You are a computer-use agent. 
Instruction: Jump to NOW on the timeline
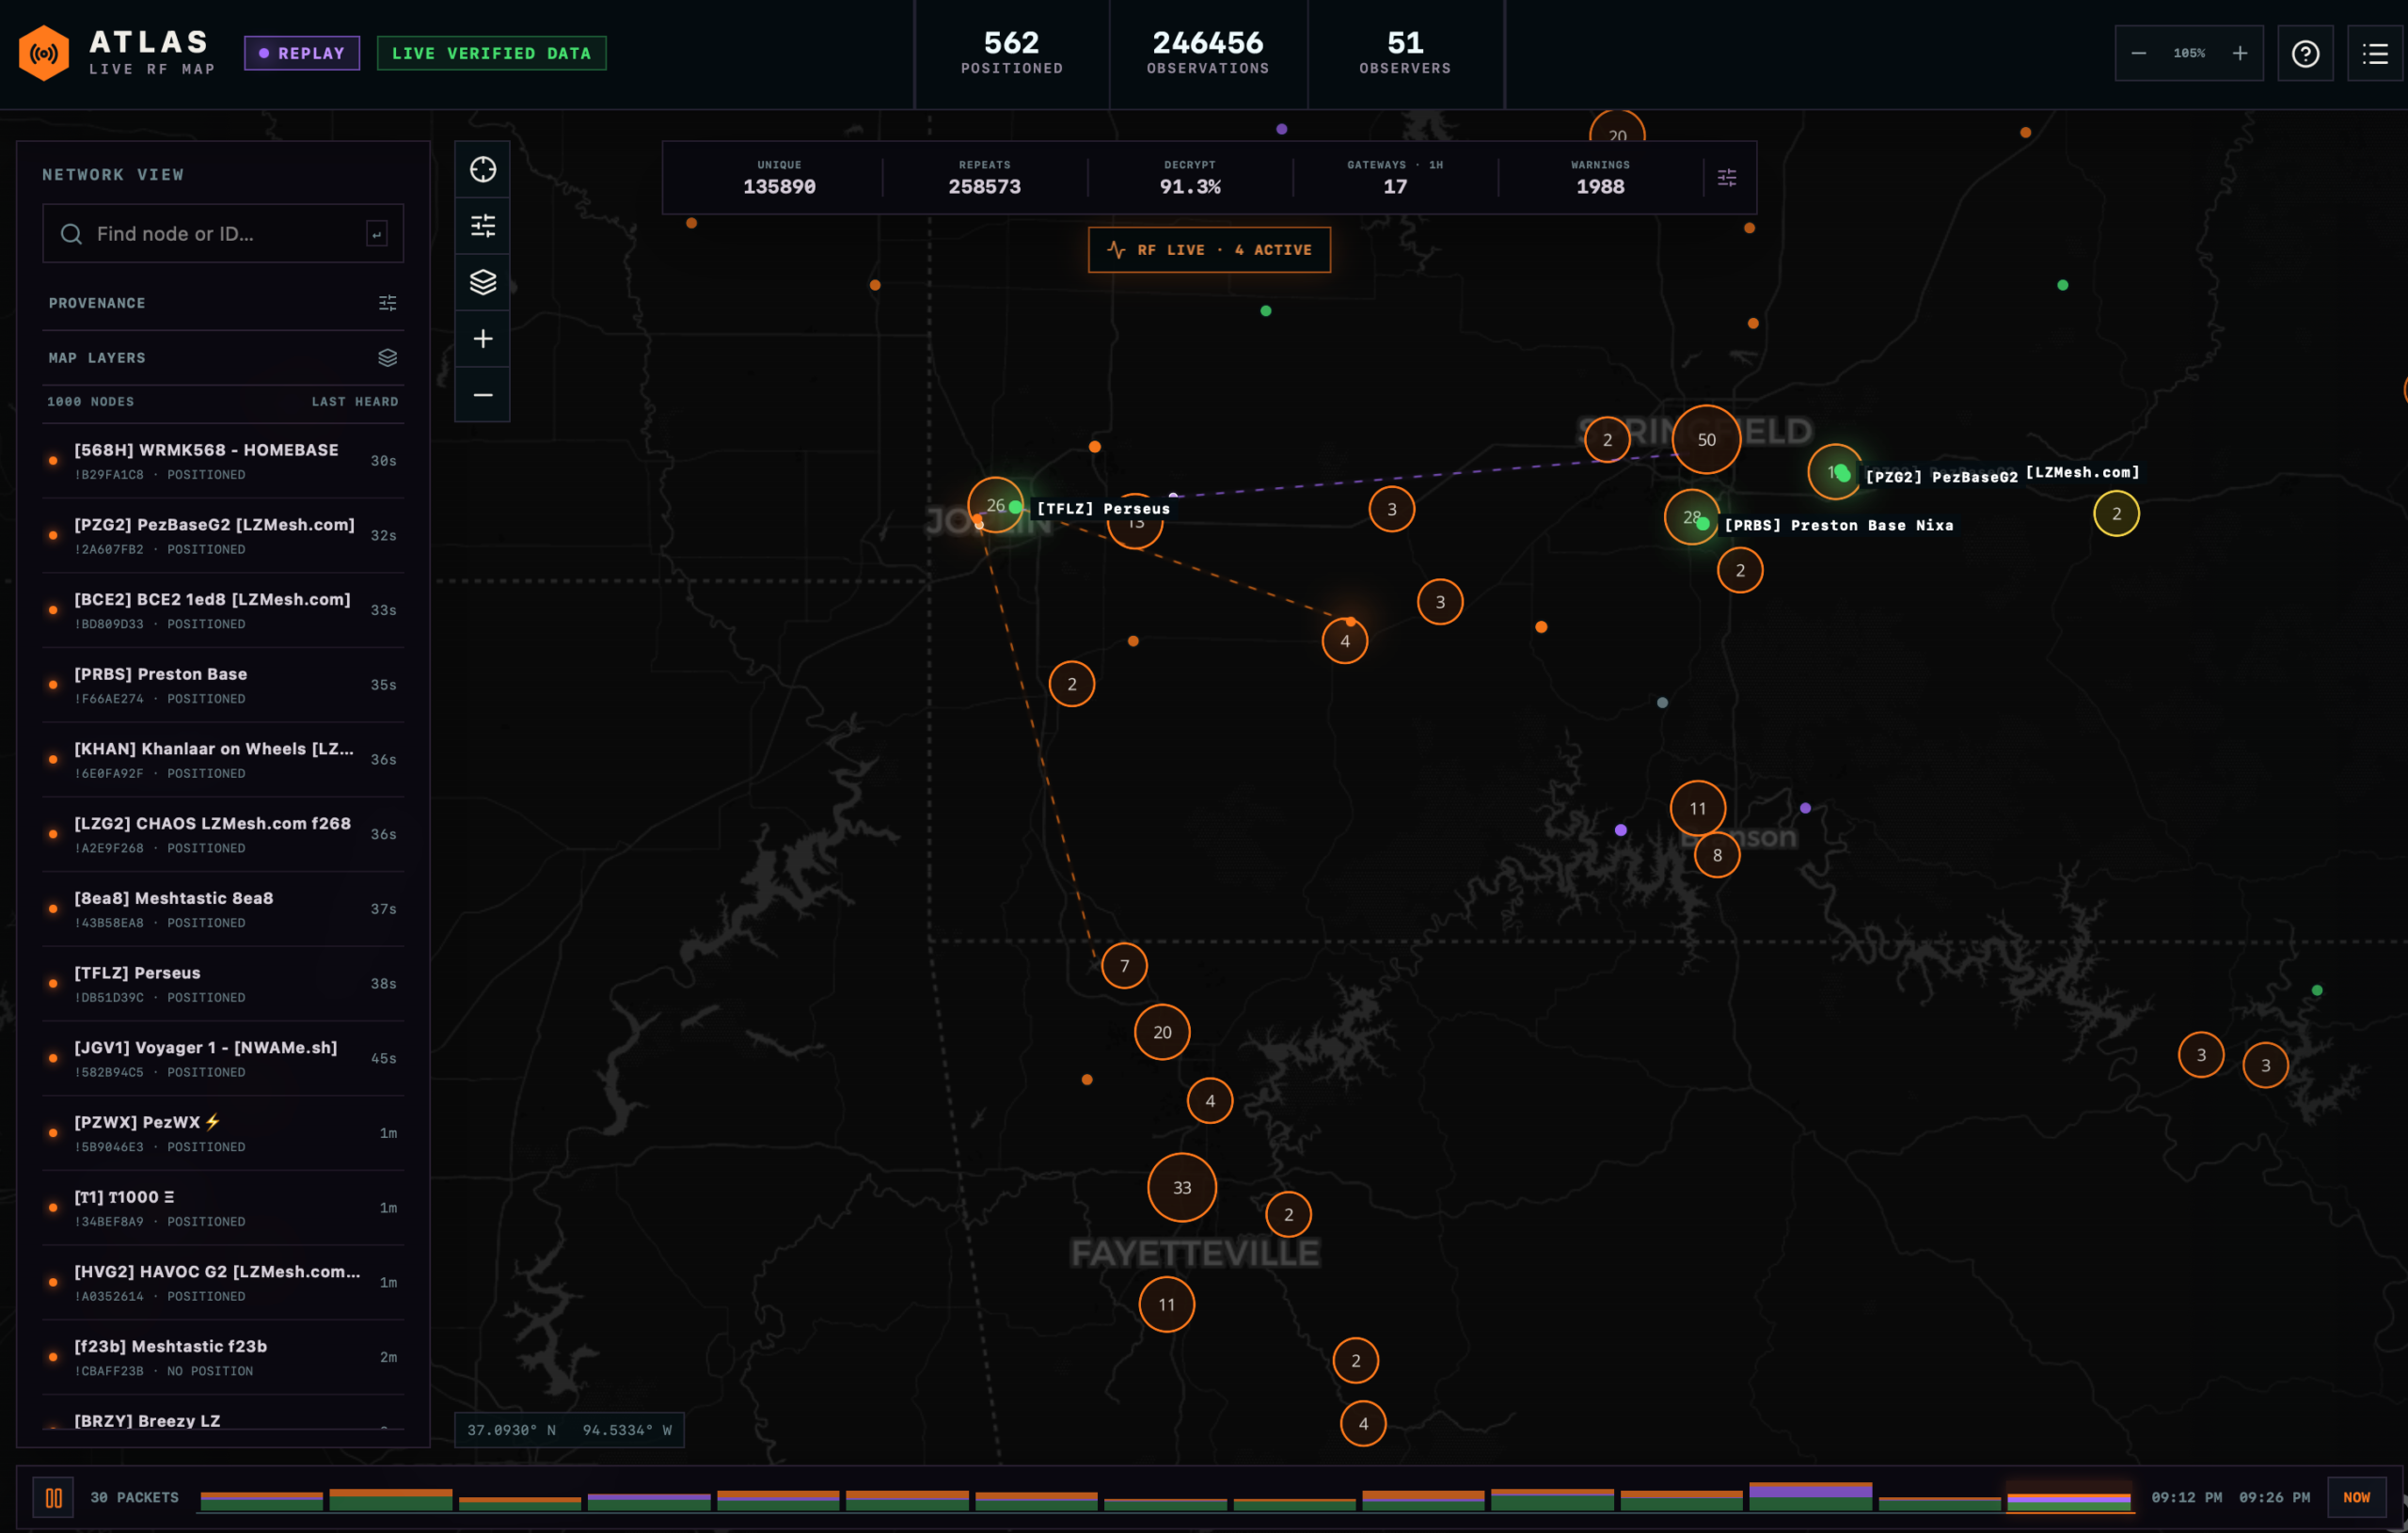click(x=2356, y=1497)
